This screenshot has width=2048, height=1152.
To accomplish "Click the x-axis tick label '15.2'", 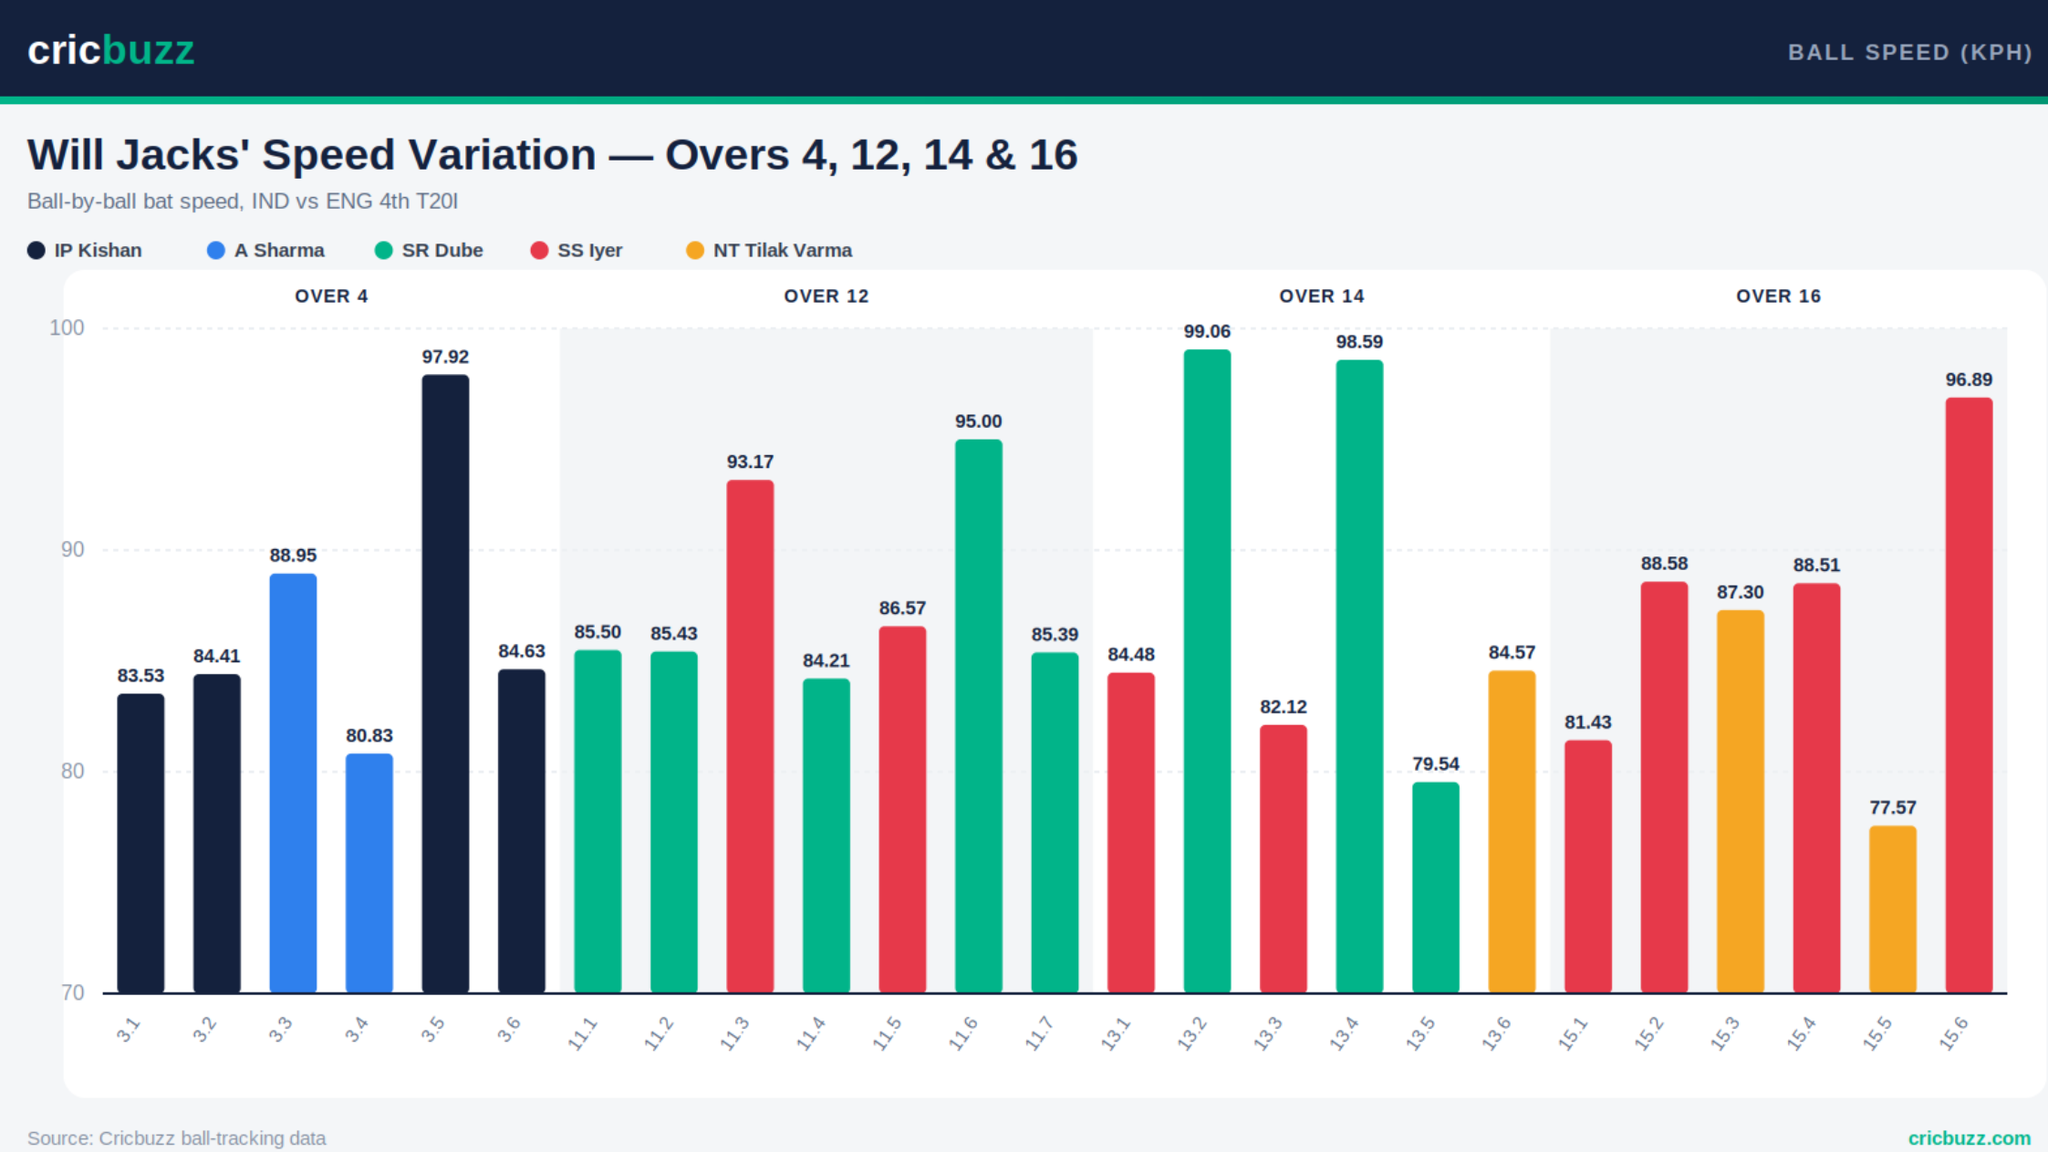I will (1648, 1033).
